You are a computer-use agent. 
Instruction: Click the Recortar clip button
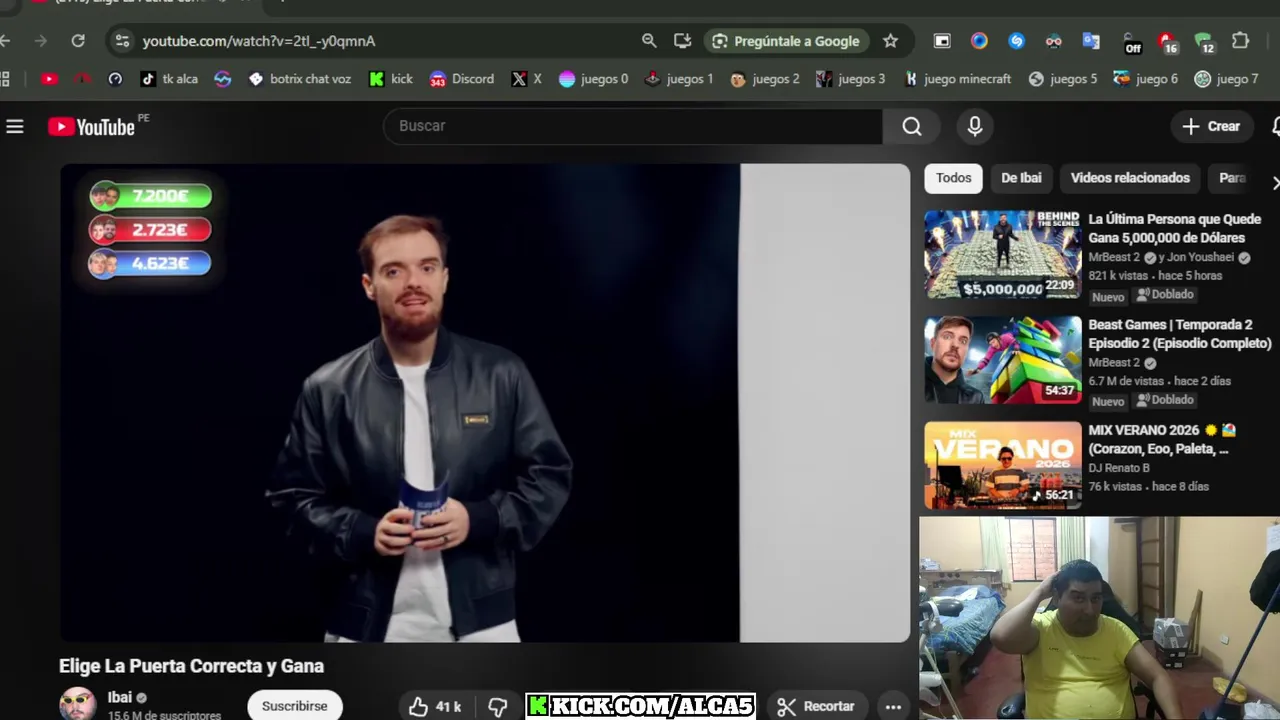click(817, 706)
